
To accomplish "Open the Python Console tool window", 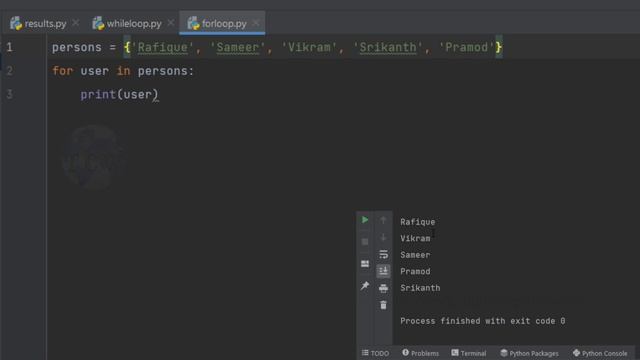I will pos(600,353).
